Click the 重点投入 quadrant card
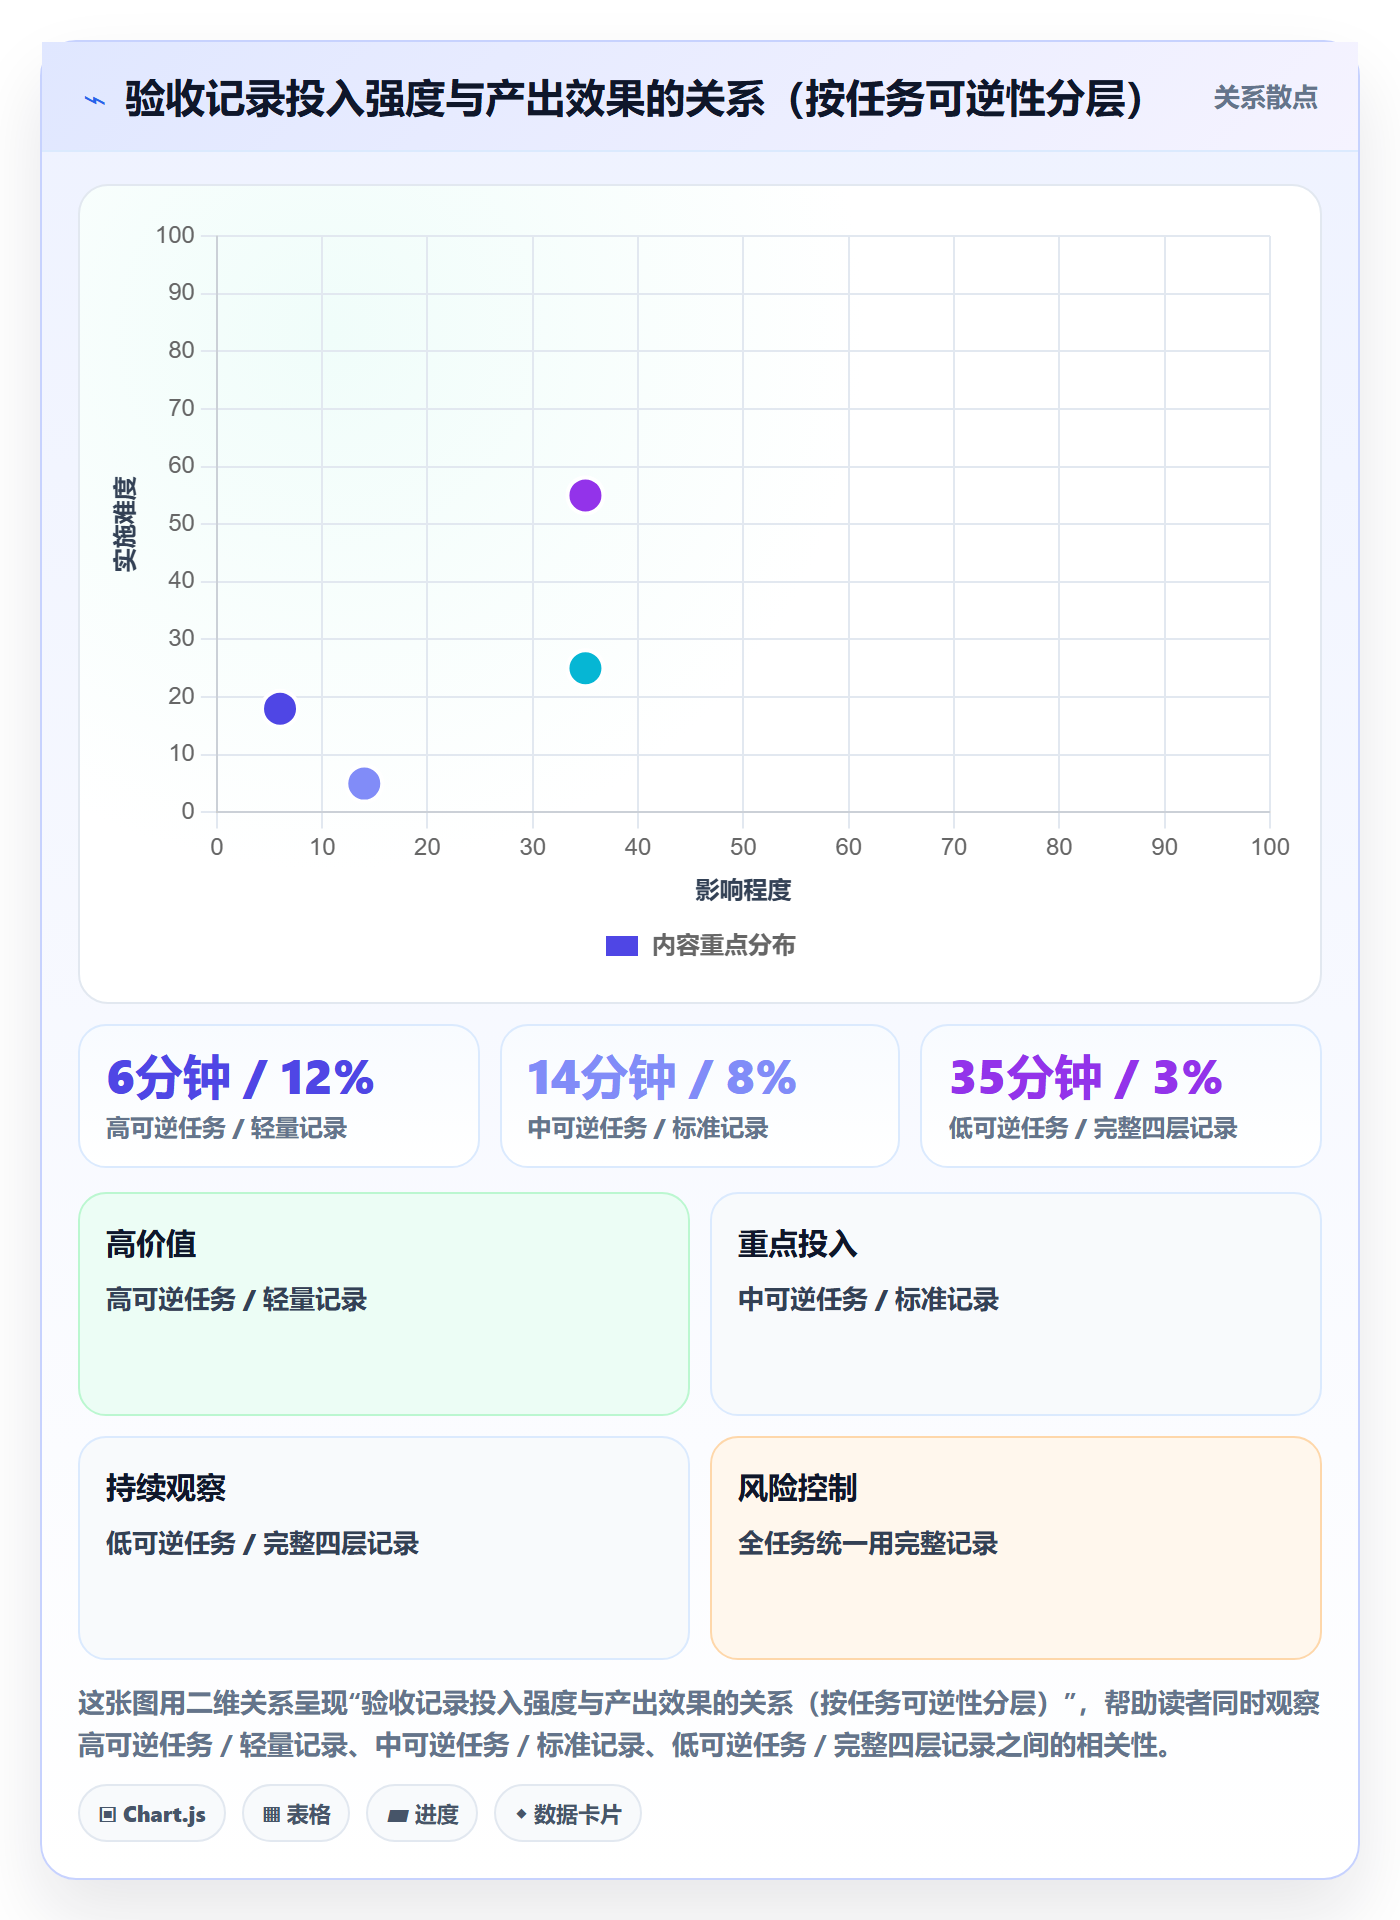This screenshot has width=1400, height=1920. (x=1016, y=1304)
